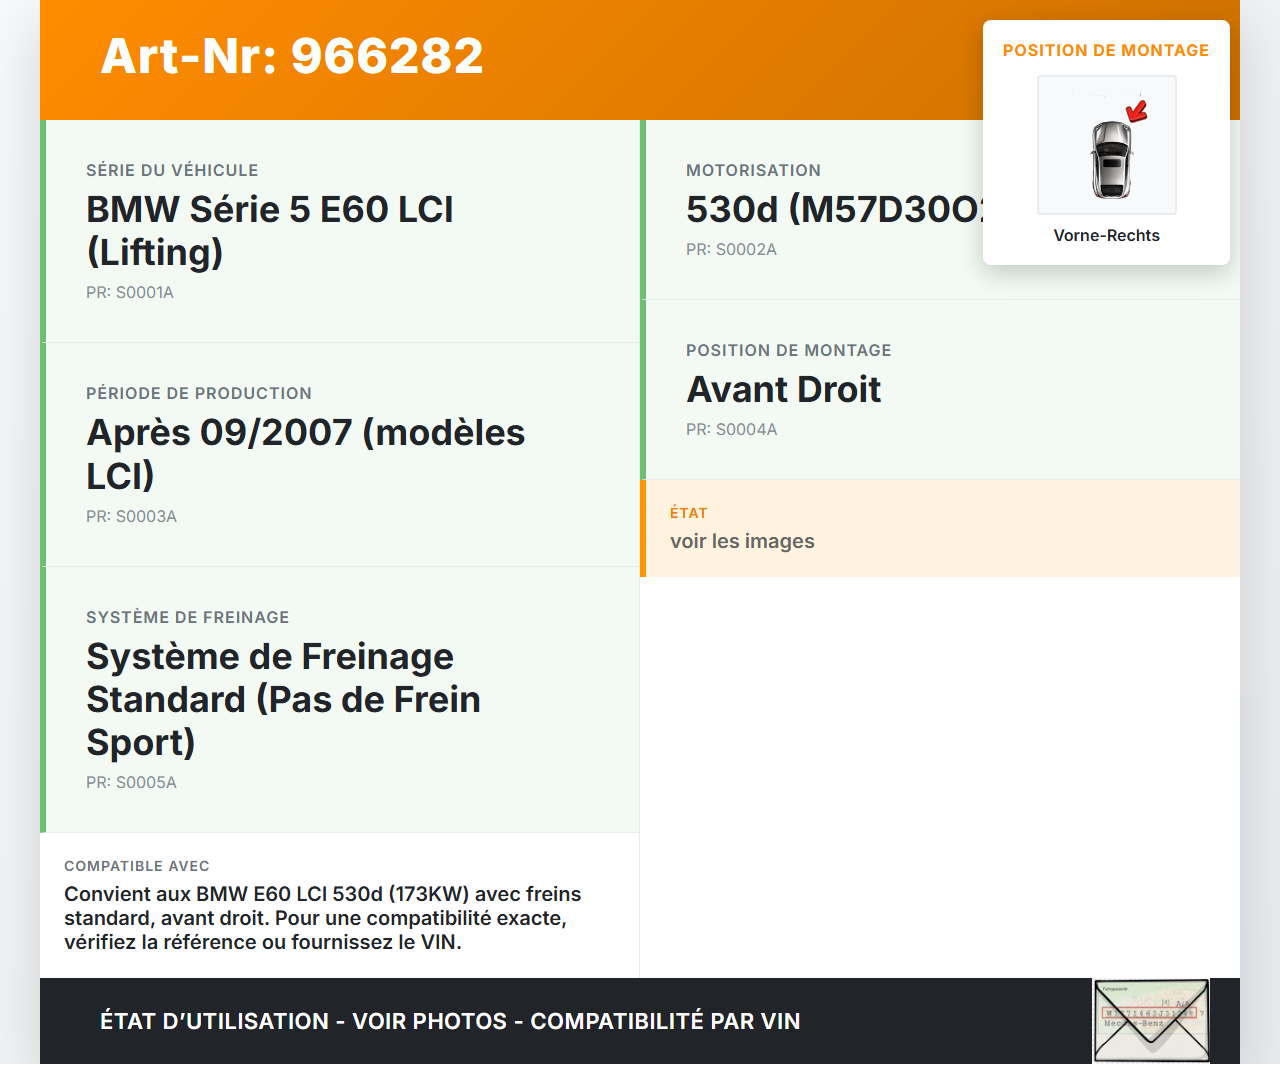Select the 'Système de Freinage Standard' value

283,699
